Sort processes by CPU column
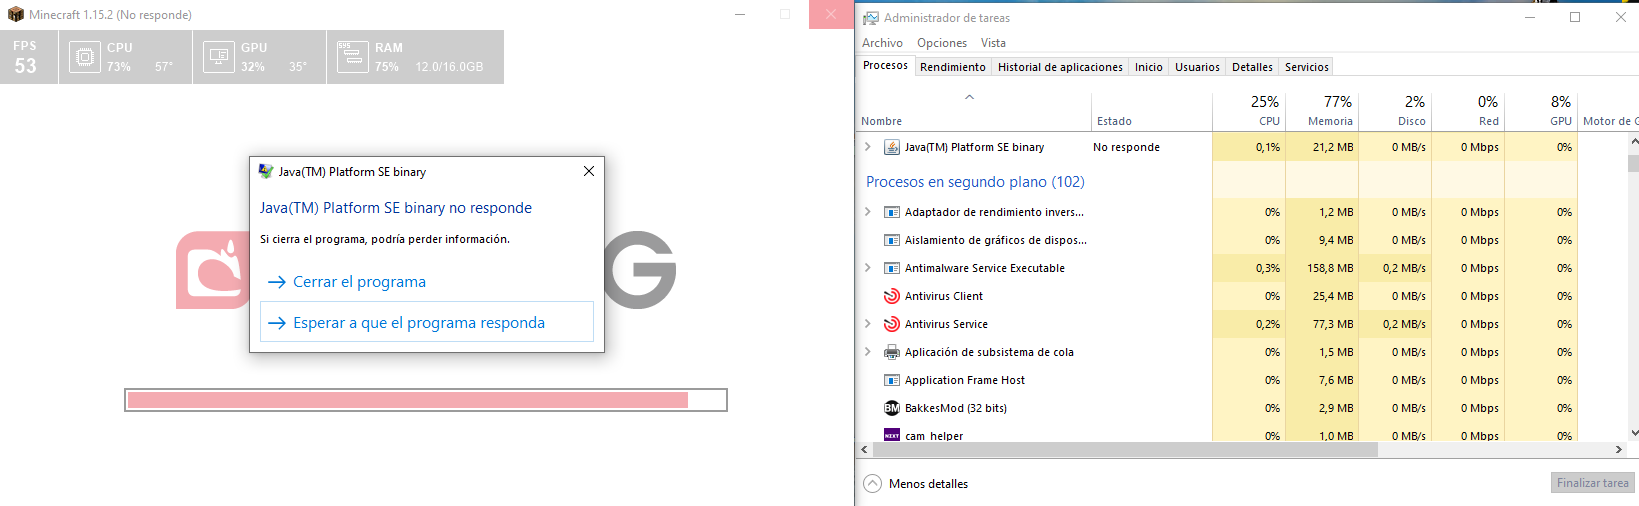The width and height of the screenshot is (1639, 506). pos(1249,112)
